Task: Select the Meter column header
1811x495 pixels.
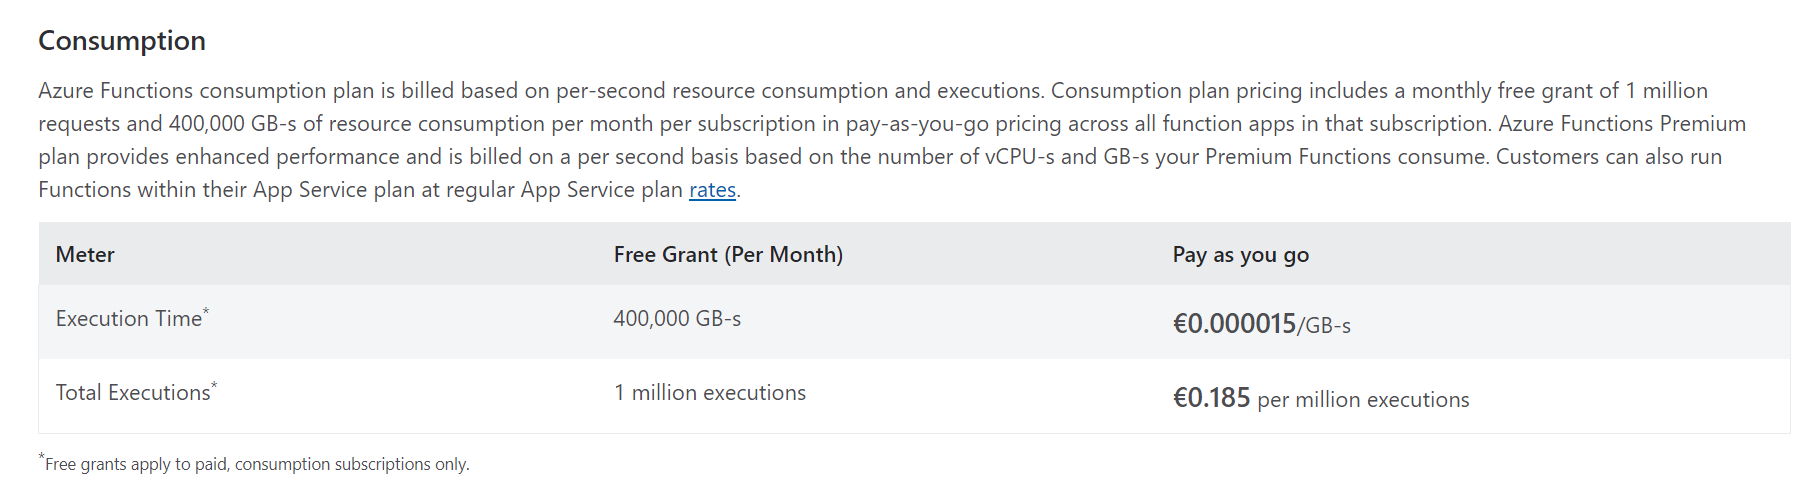Action: (x=85, y=255)
